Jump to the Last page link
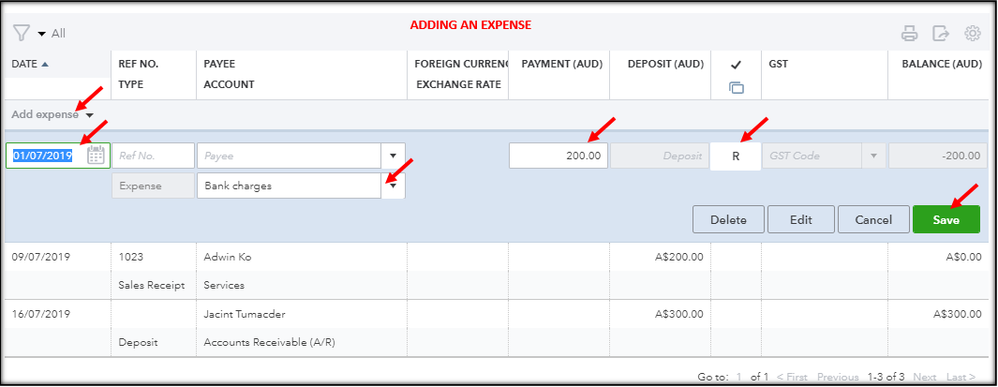Screen dimensions: 998x387 [960, 377]
